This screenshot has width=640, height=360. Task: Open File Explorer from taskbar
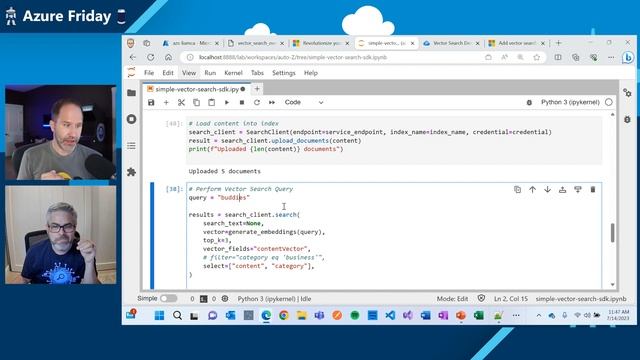(301, 315)
